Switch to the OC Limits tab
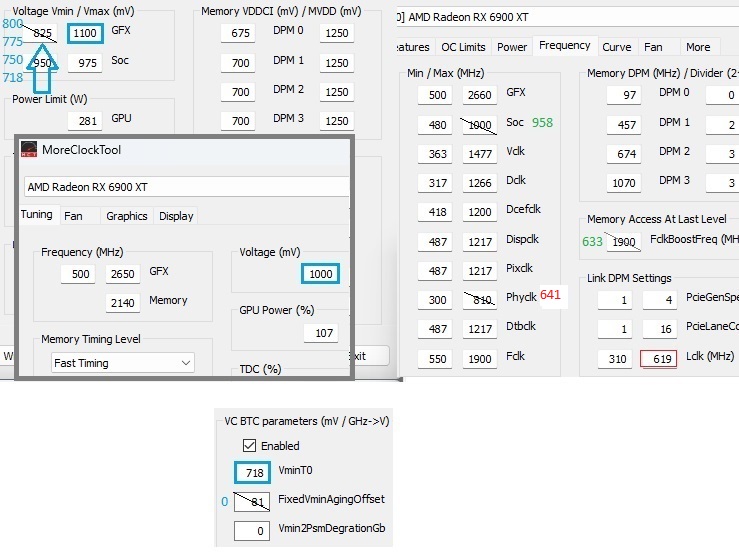 pyautogui.click(x=463, y=47)
